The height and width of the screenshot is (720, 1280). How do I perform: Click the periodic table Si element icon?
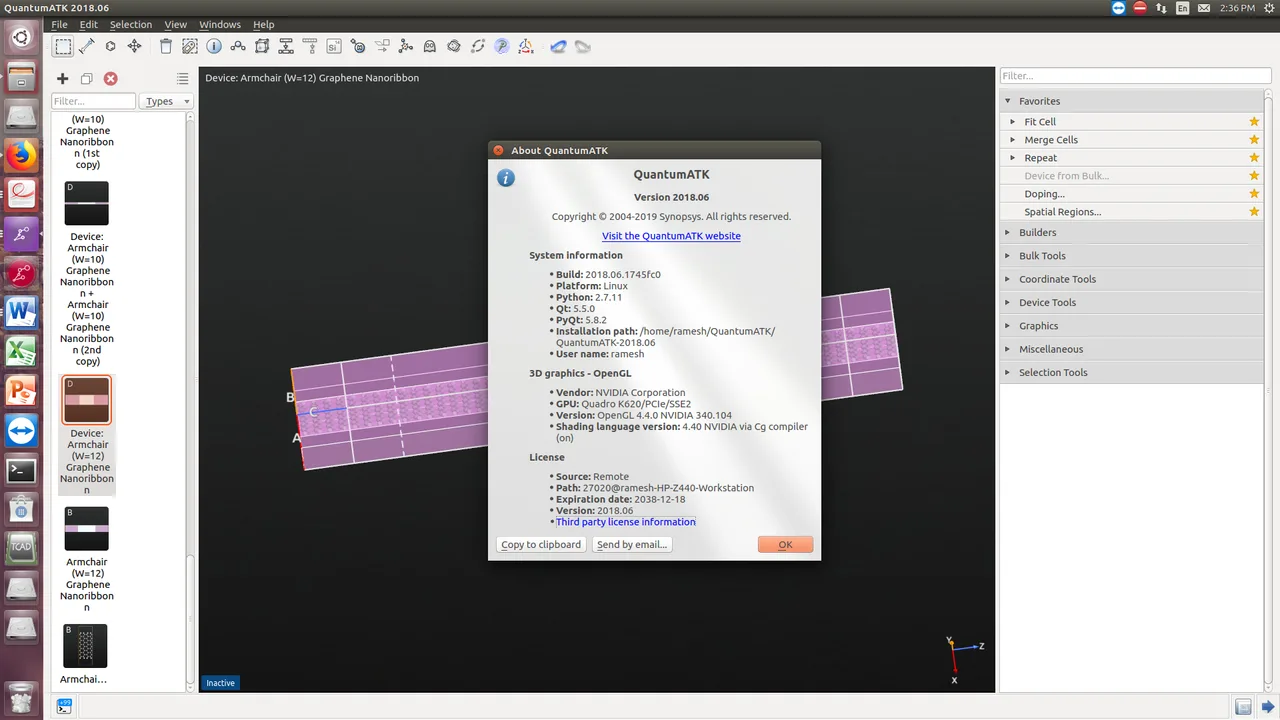[x=334, y=46]
